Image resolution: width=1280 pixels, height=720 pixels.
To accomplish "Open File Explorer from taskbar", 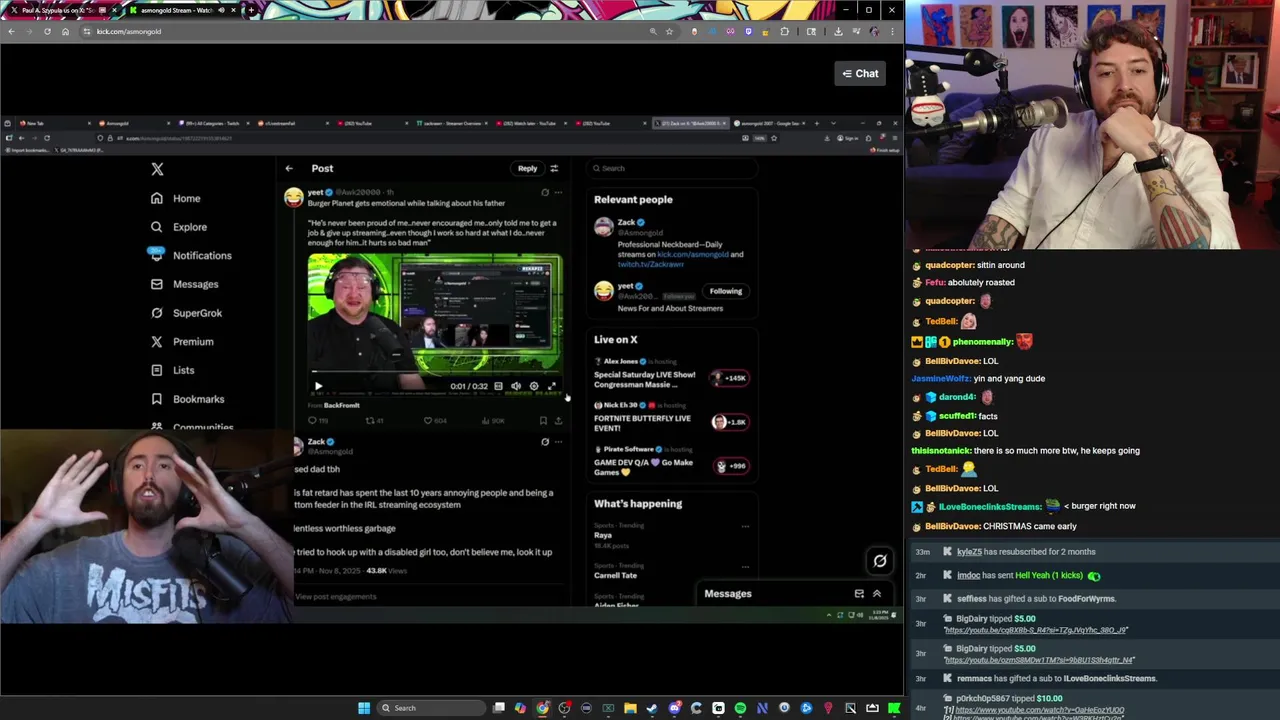I will (630, 708).
